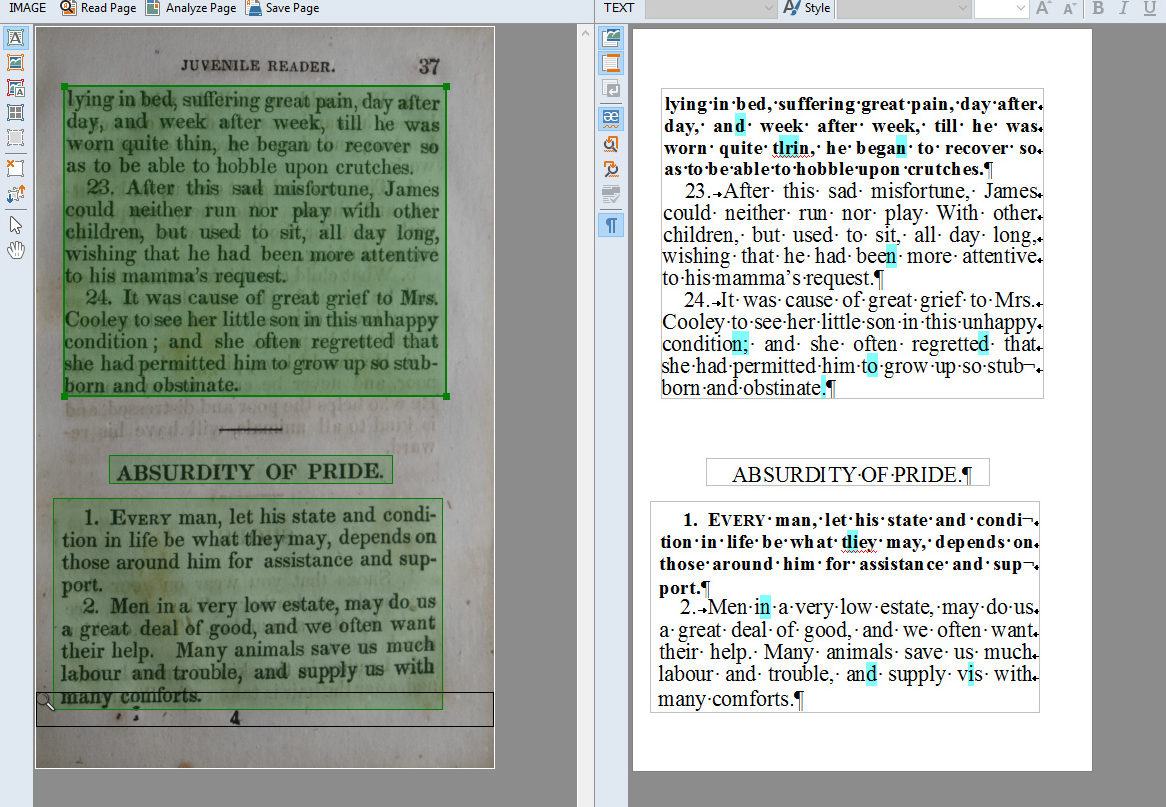Enable bold formatting
The height and width of the screenshot is (807, 1166).
(1097, 9)
